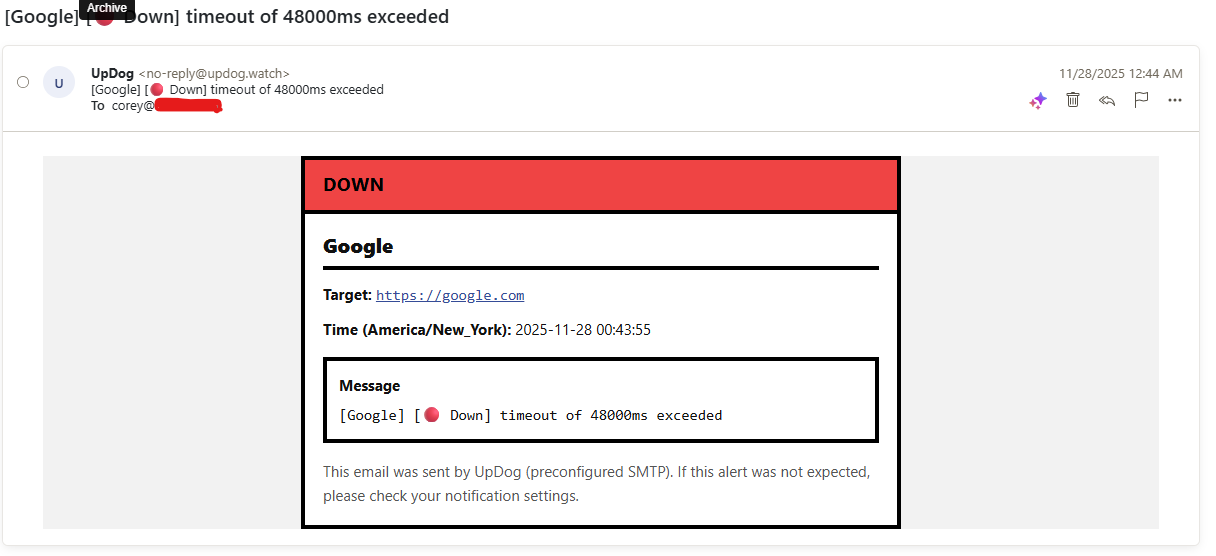
Task: Click sender name UpDog
Action: (x=112, y=73)
